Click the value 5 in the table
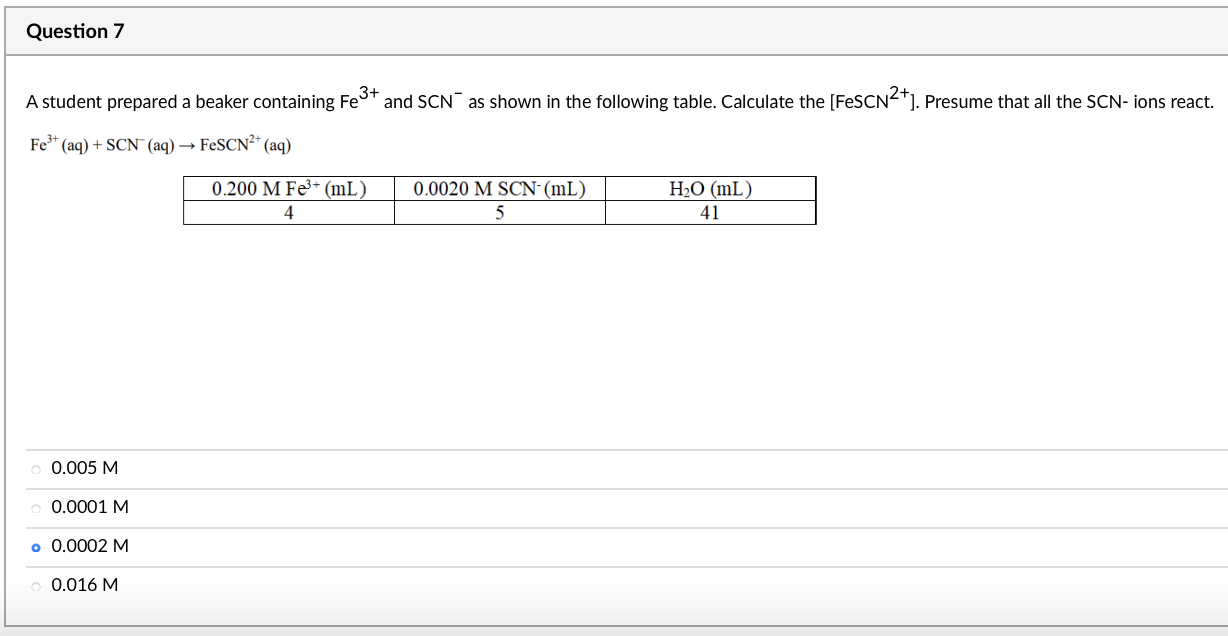 pyautogui.click(x=500, y=212)
